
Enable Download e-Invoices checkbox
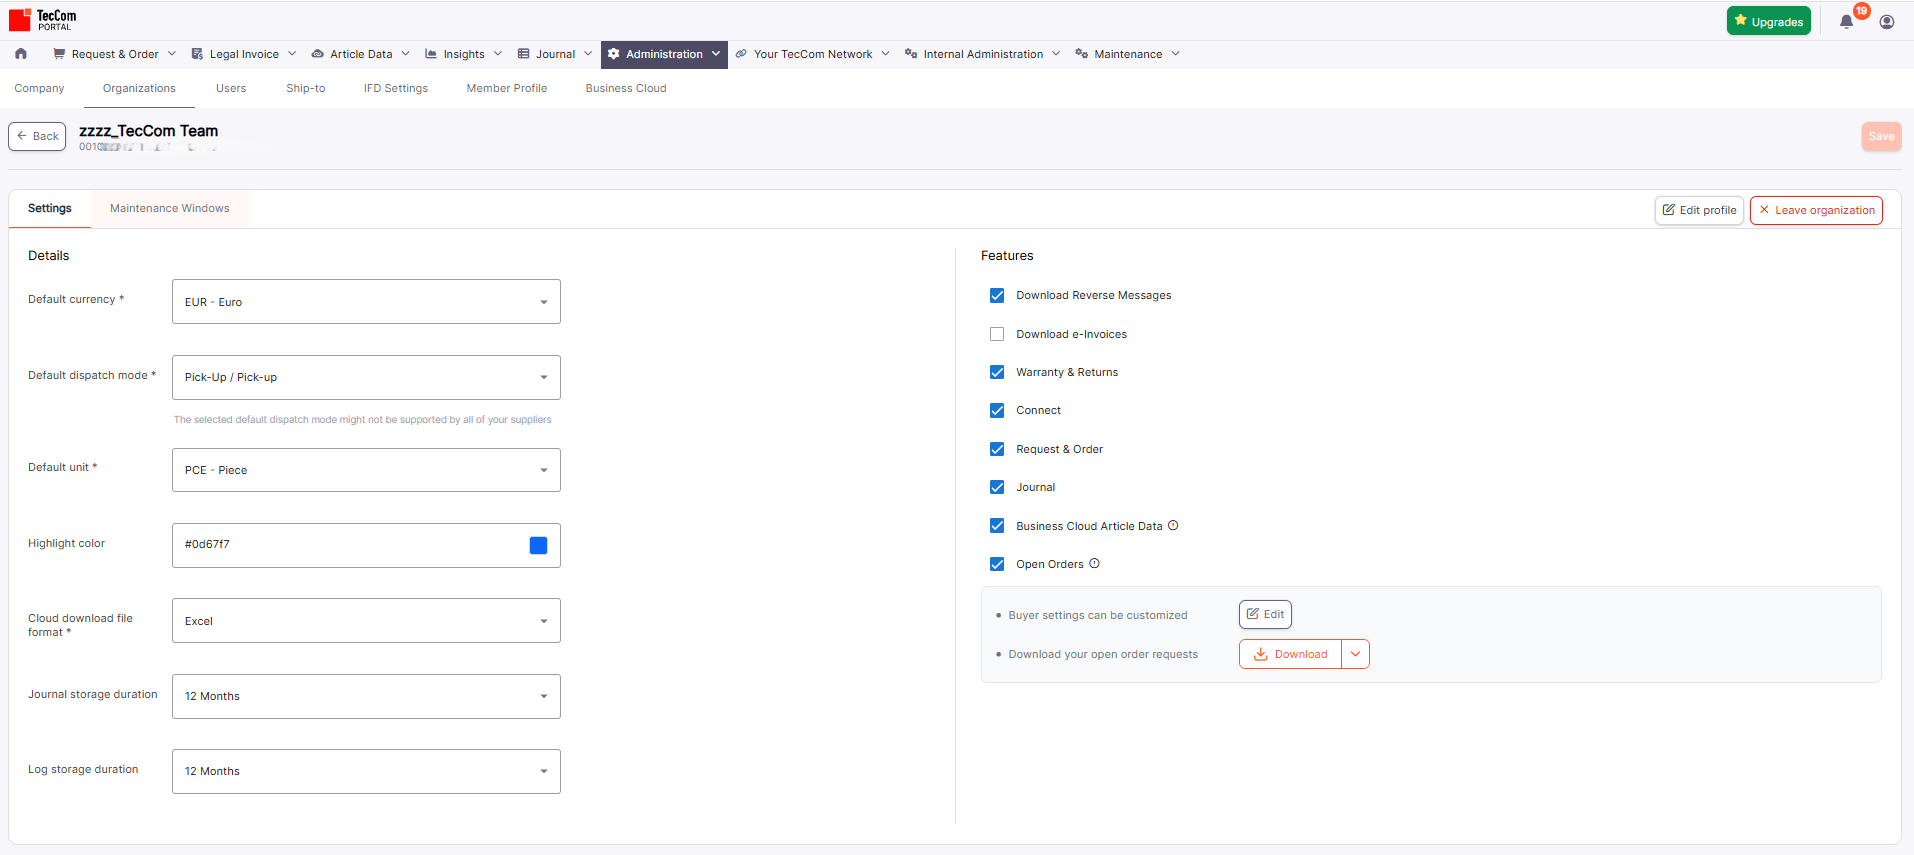997,334
